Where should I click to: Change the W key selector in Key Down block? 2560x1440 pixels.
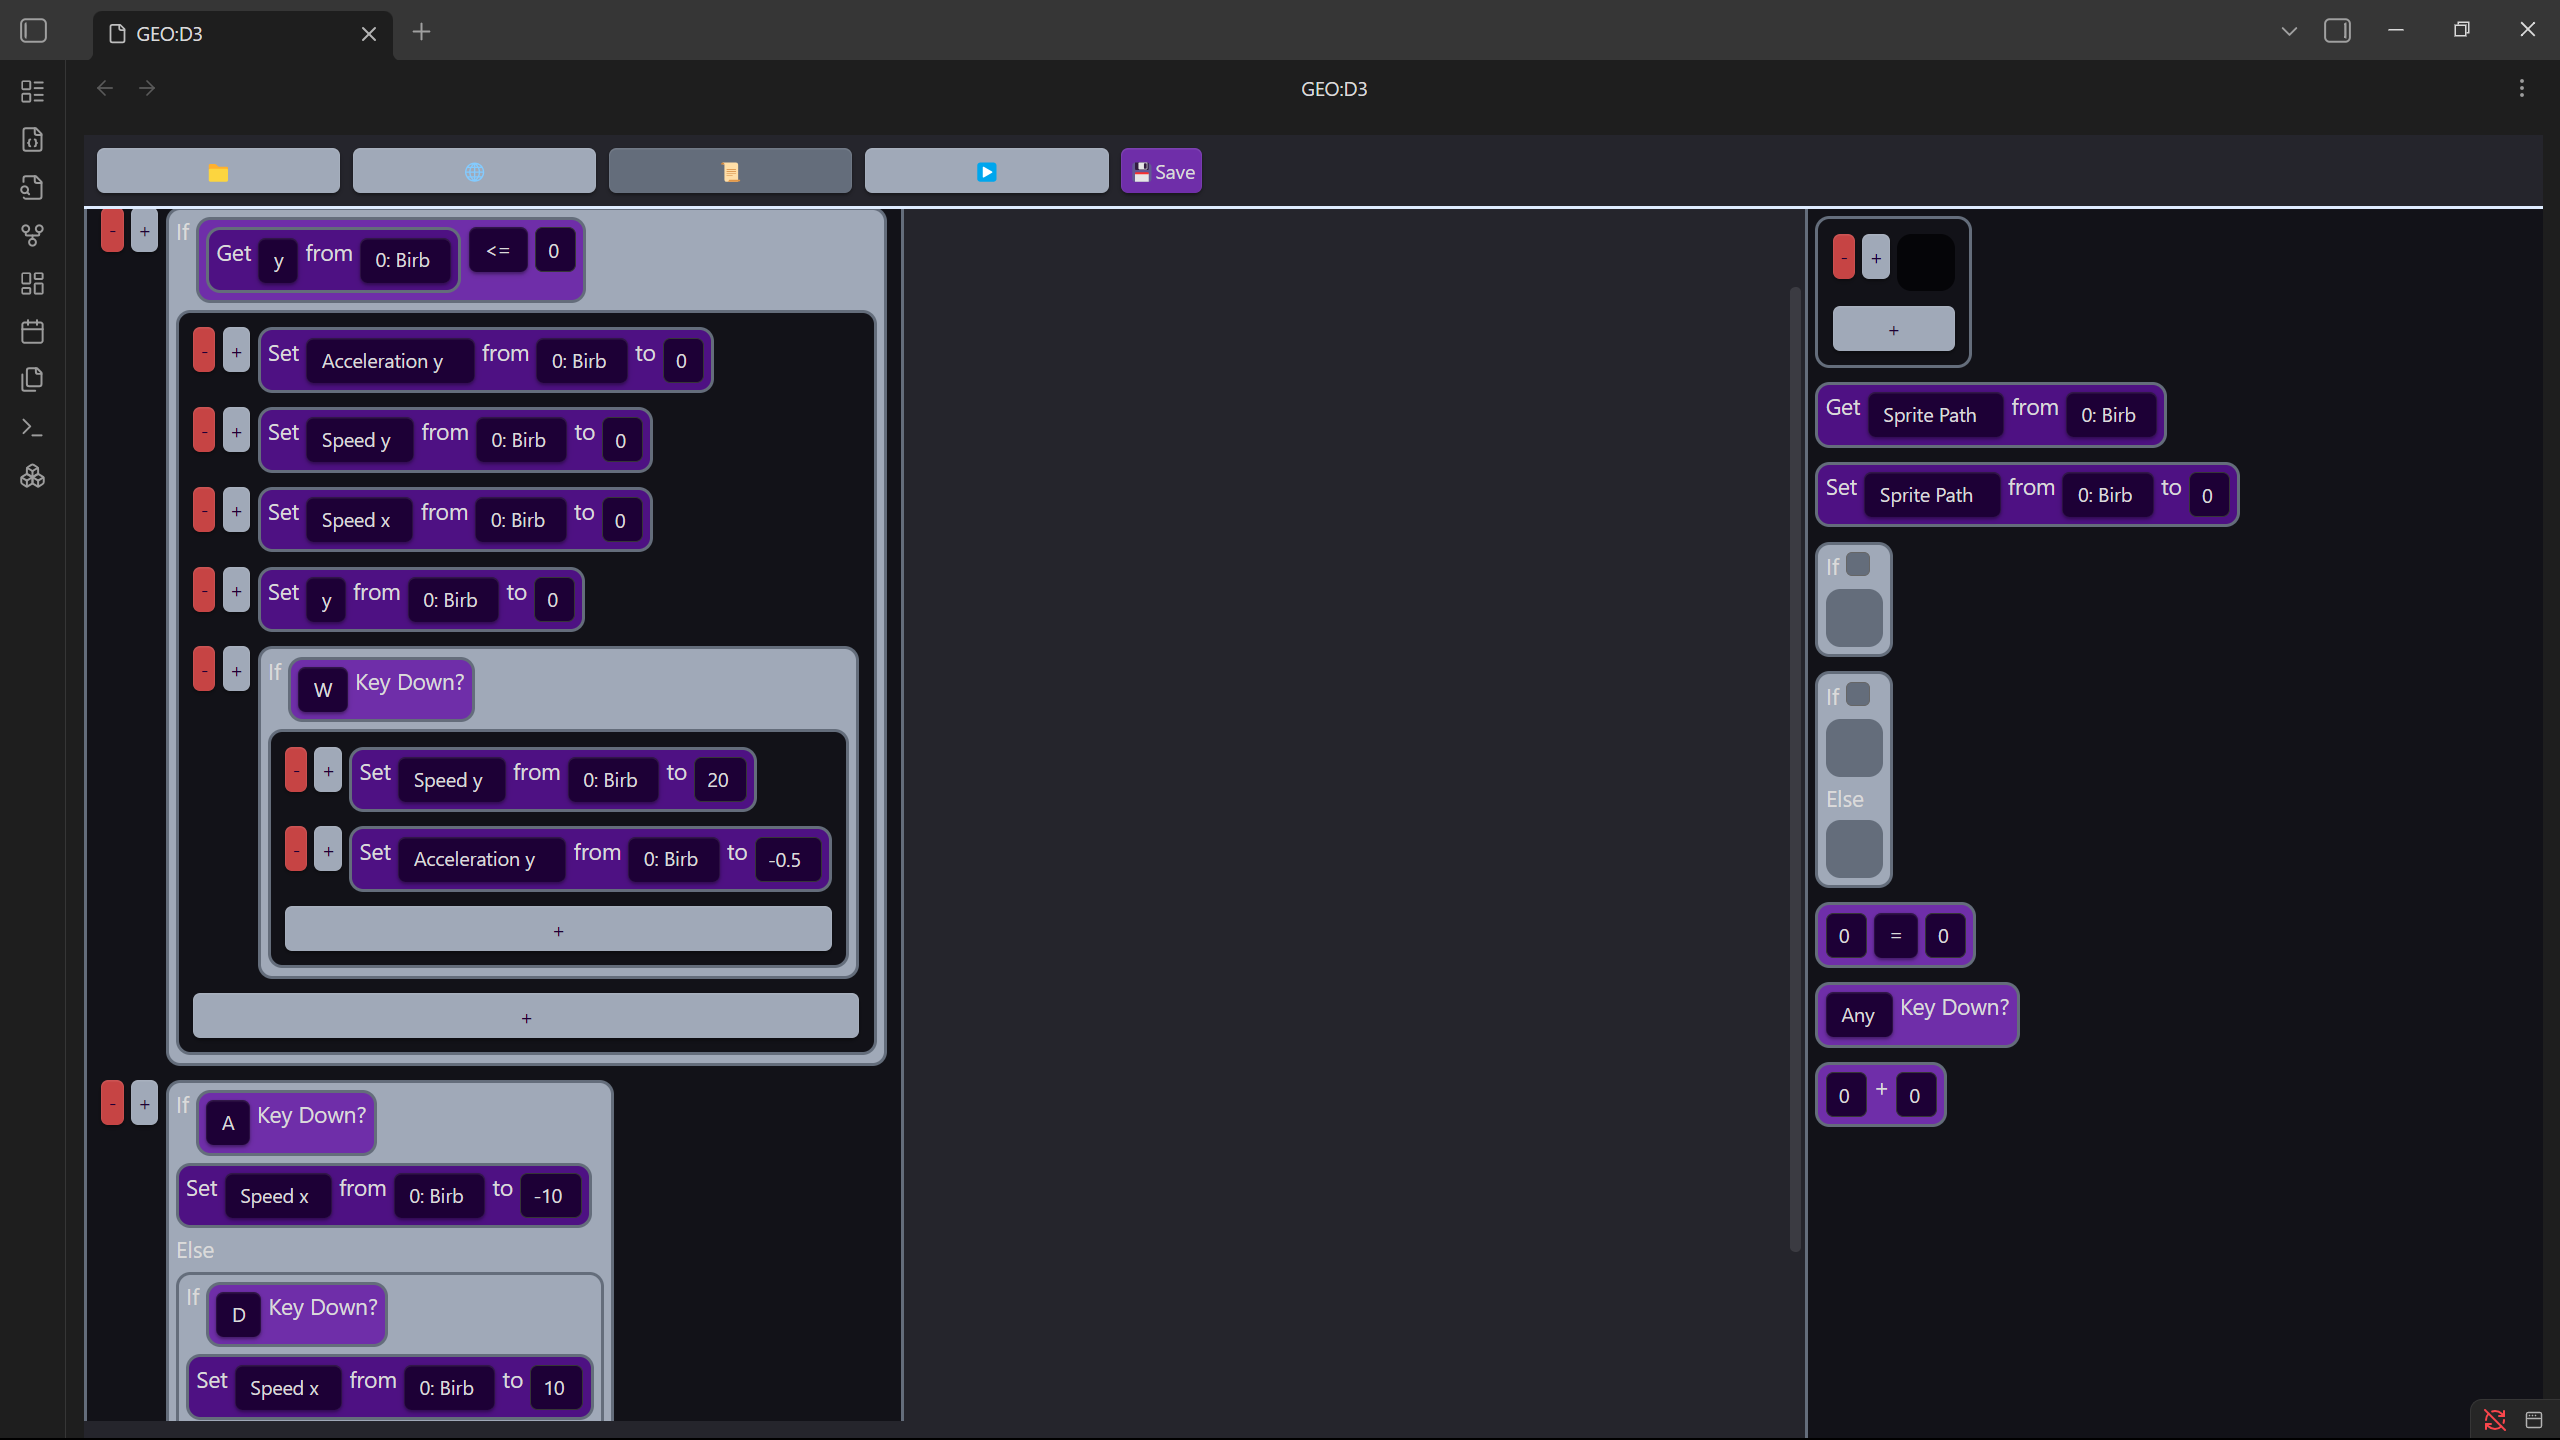point(323,689)
